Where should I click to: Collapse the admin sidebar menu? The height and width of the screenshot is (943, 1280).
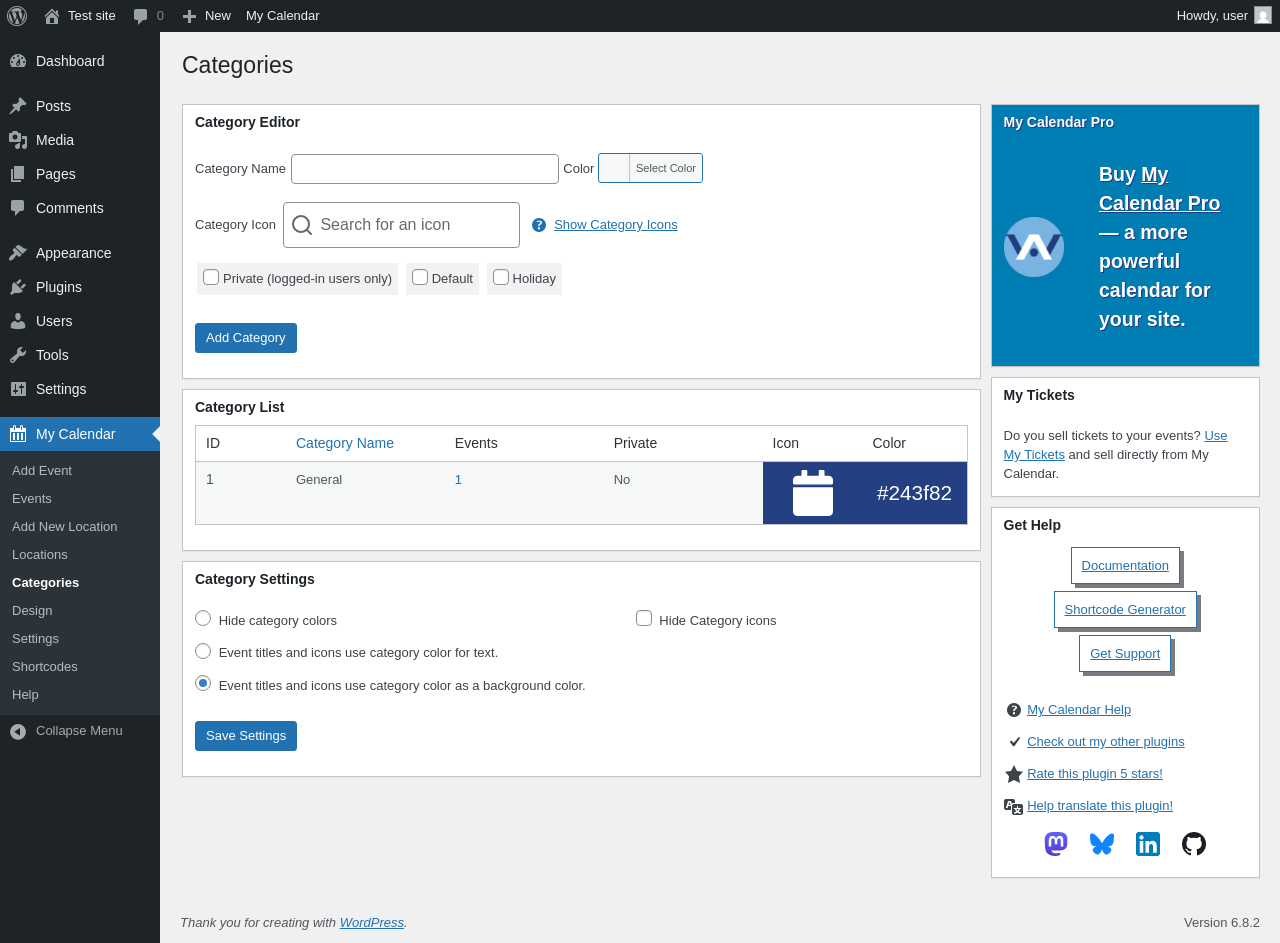[80, 731]
